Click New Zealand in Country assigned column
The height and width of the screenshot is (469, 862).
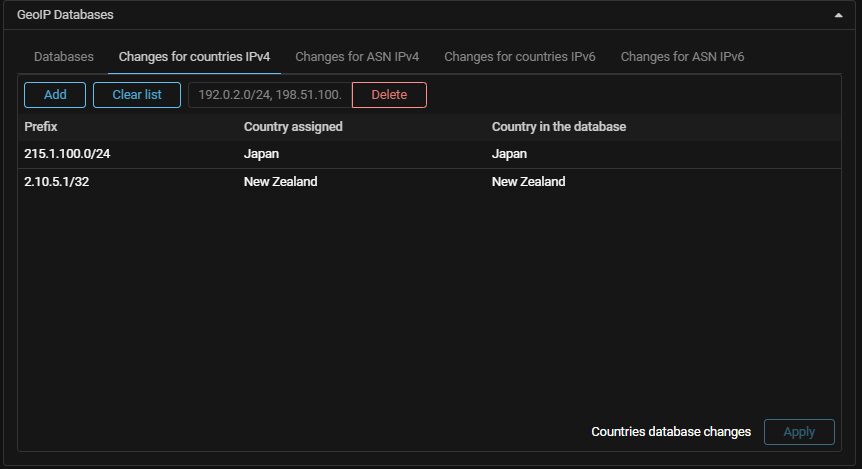[x=280, y=182]
